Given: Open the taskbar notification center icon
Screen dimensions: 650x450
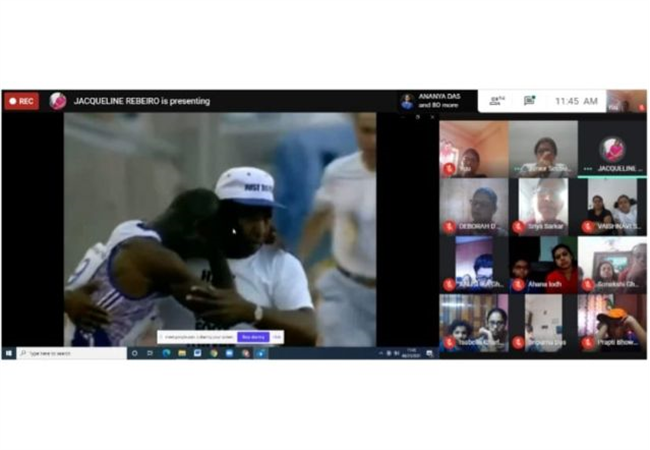Looking at the screenshot, I should tap(429, 353).
